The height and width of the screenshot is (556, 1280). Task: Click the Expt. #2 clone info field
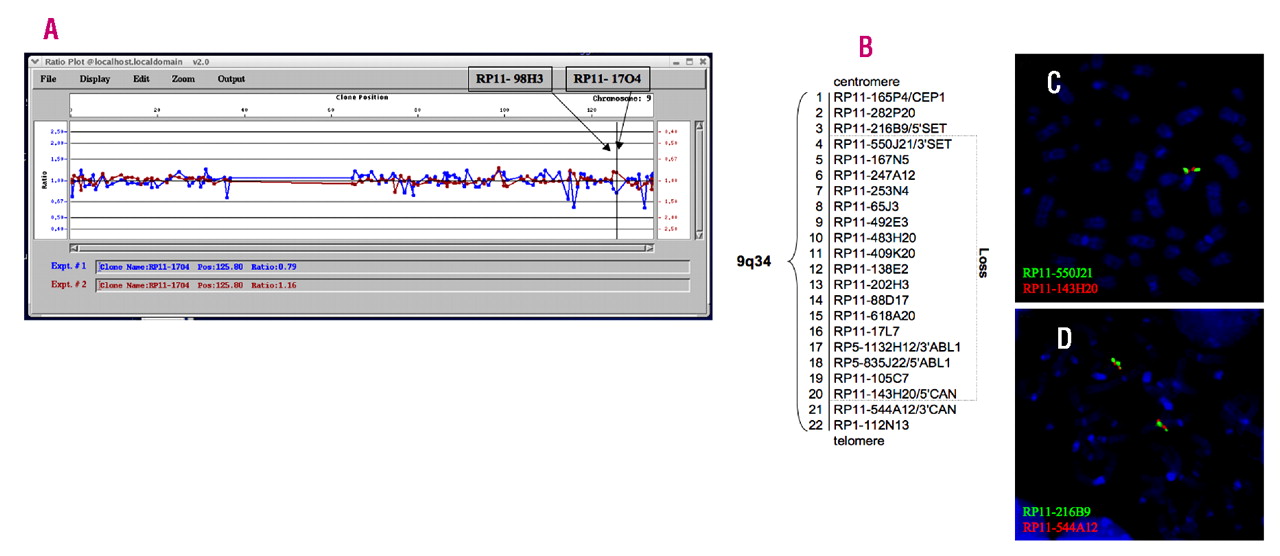click(392, 286)
